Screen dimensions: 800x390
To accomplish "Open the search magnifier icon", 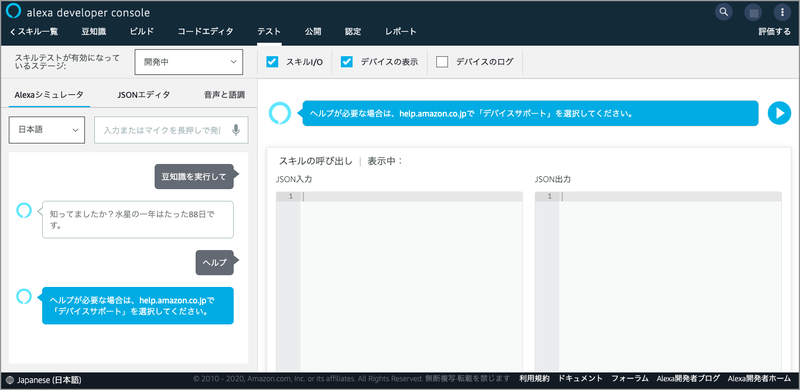I will tap(723, 12).
